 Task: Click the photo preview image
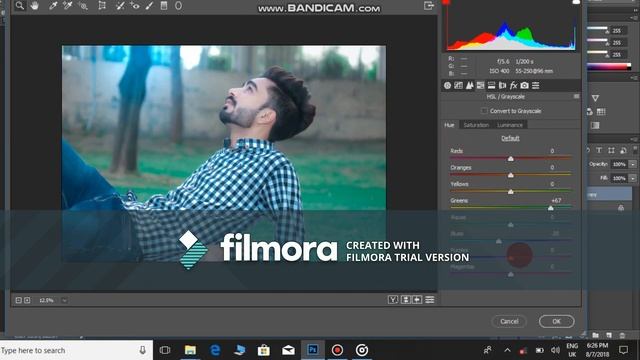(x=224, y=153)
